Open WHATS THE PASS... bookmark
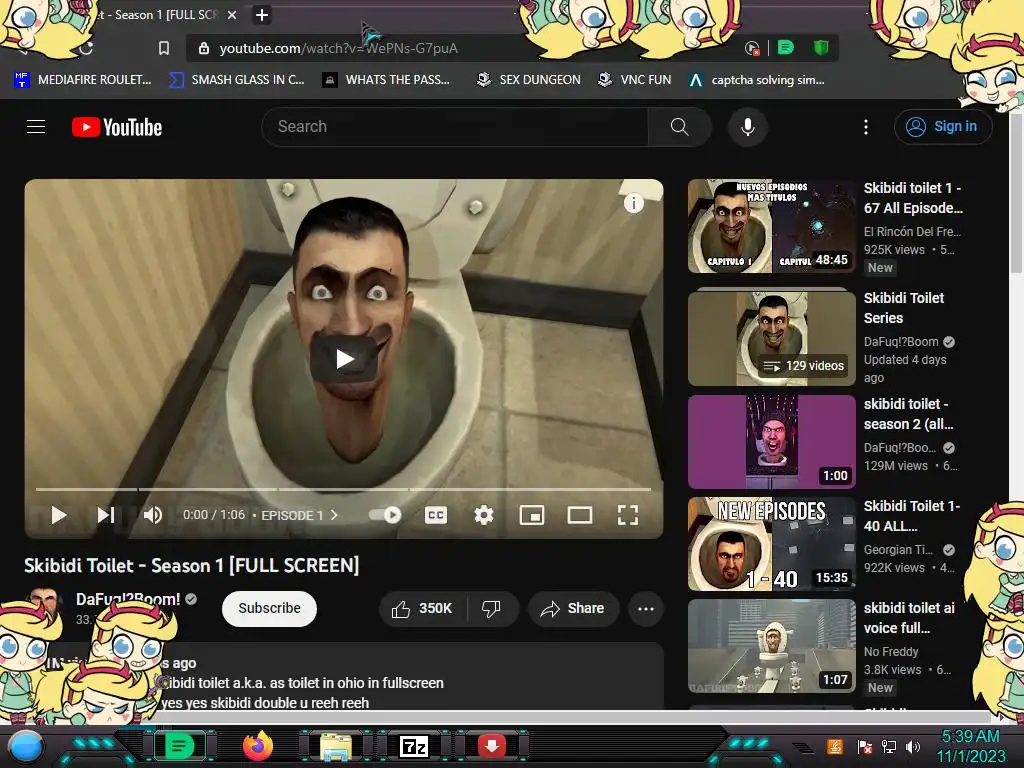The width and height of the screenshot is (1024, 768). click(x=386, y=80)
